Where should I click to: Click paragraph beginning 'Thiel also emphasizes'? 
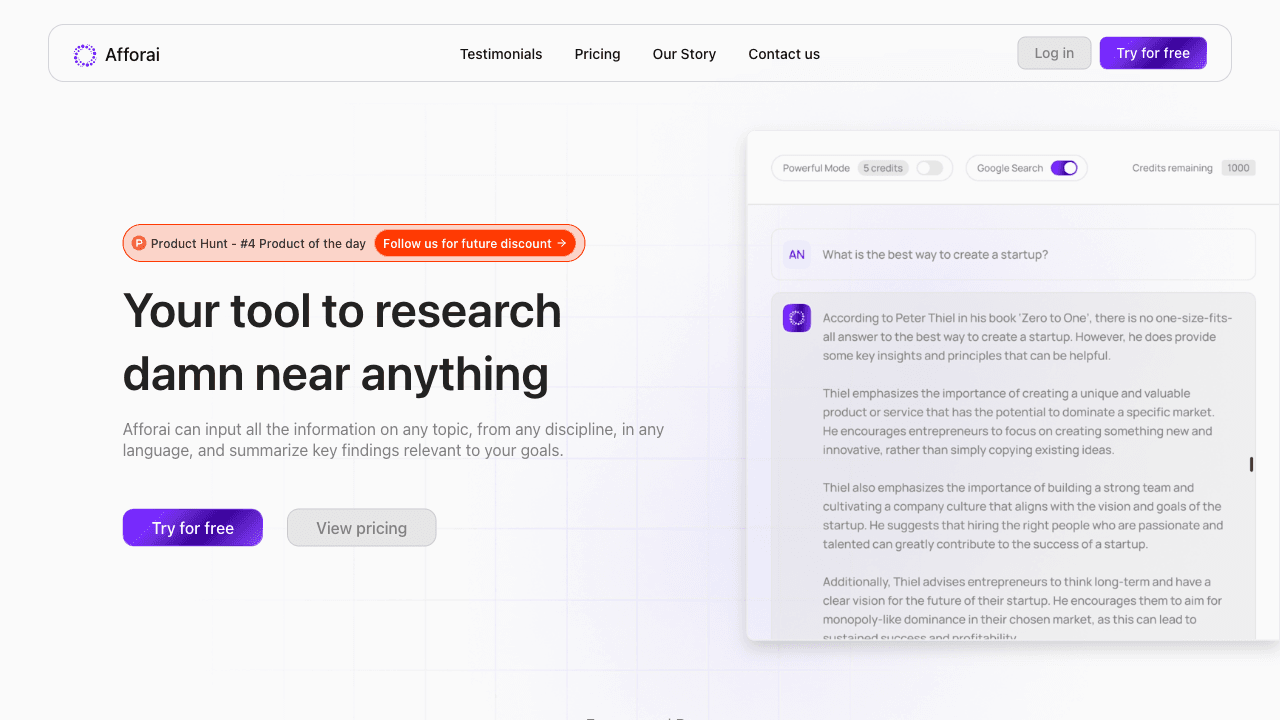tap(1023, 516)
